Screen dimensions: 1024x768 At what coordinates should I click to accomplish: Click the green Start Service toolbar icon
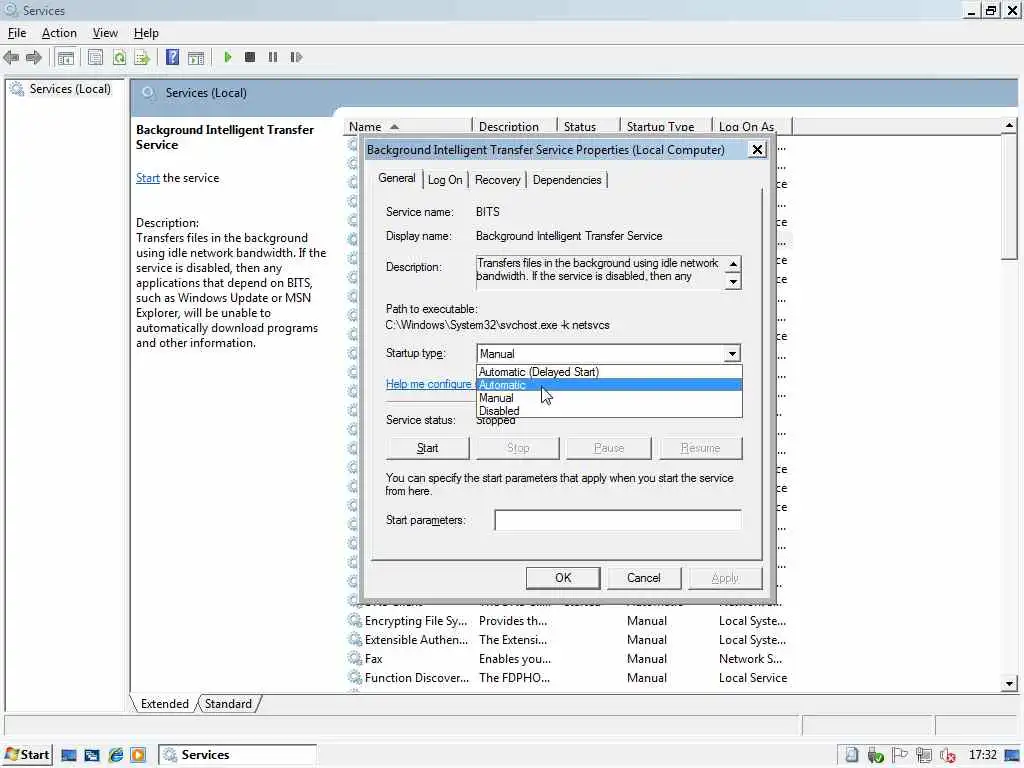tap(227, 57)
